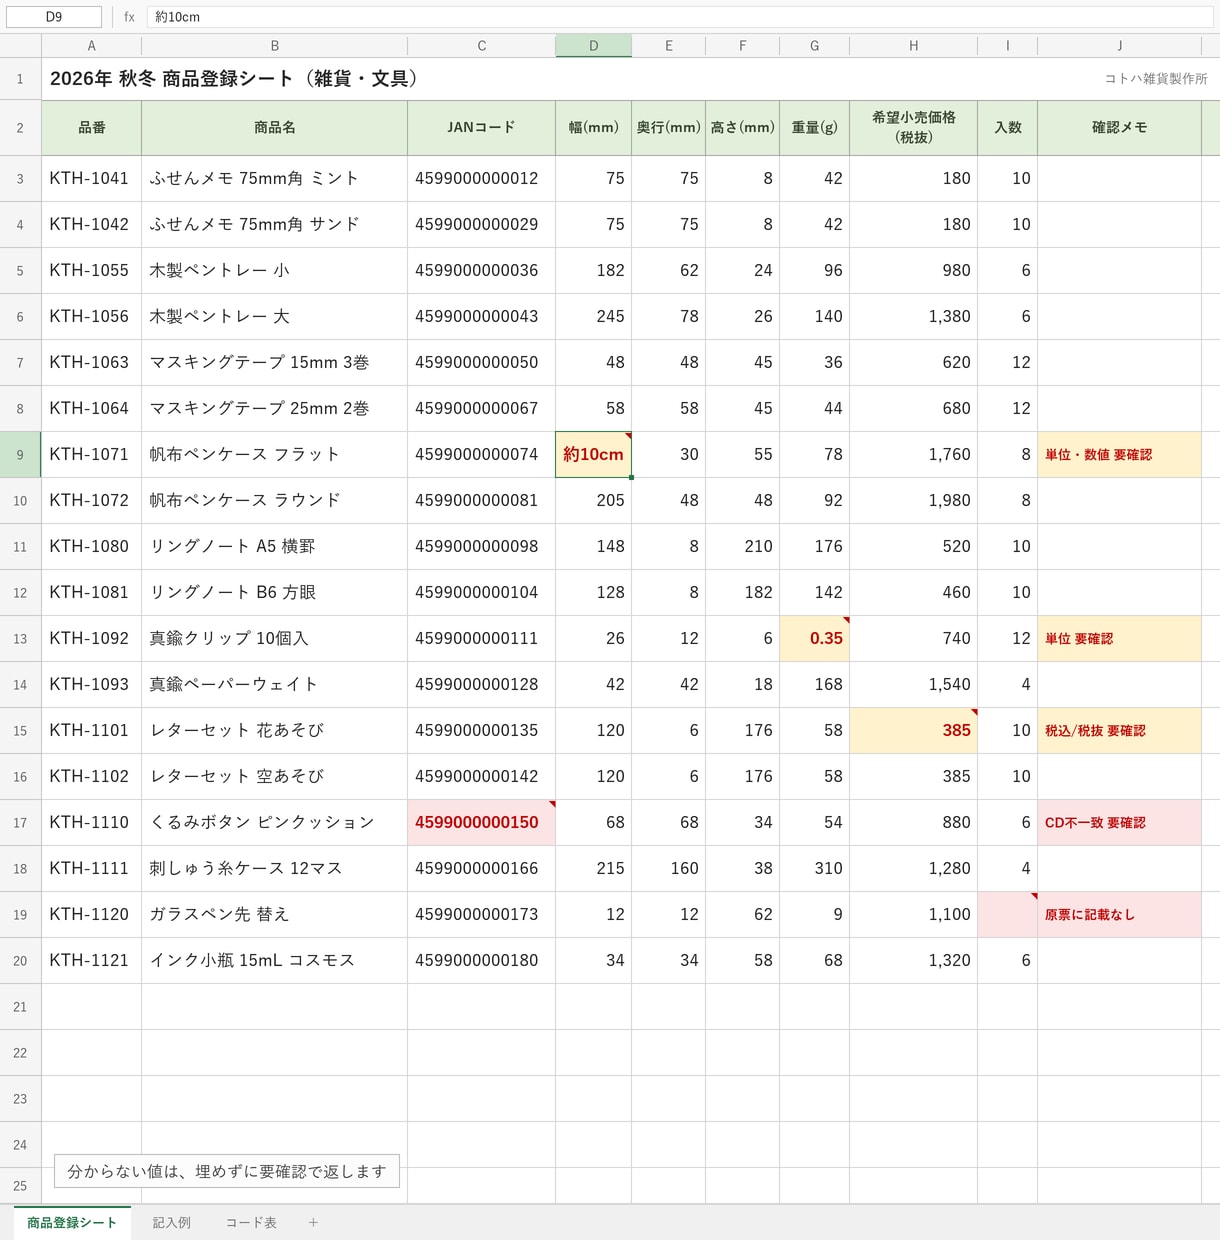The image size is (1220, 1240).
Task: Select the 入数 header cell
Action: point(1007,128)
